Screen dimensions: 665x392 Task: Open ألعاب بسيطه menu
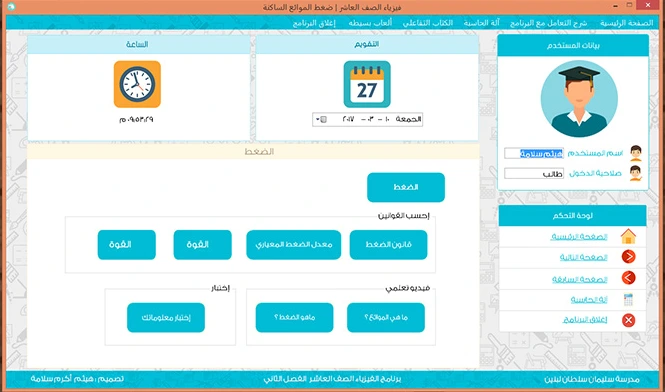click(x=370, y=23)
